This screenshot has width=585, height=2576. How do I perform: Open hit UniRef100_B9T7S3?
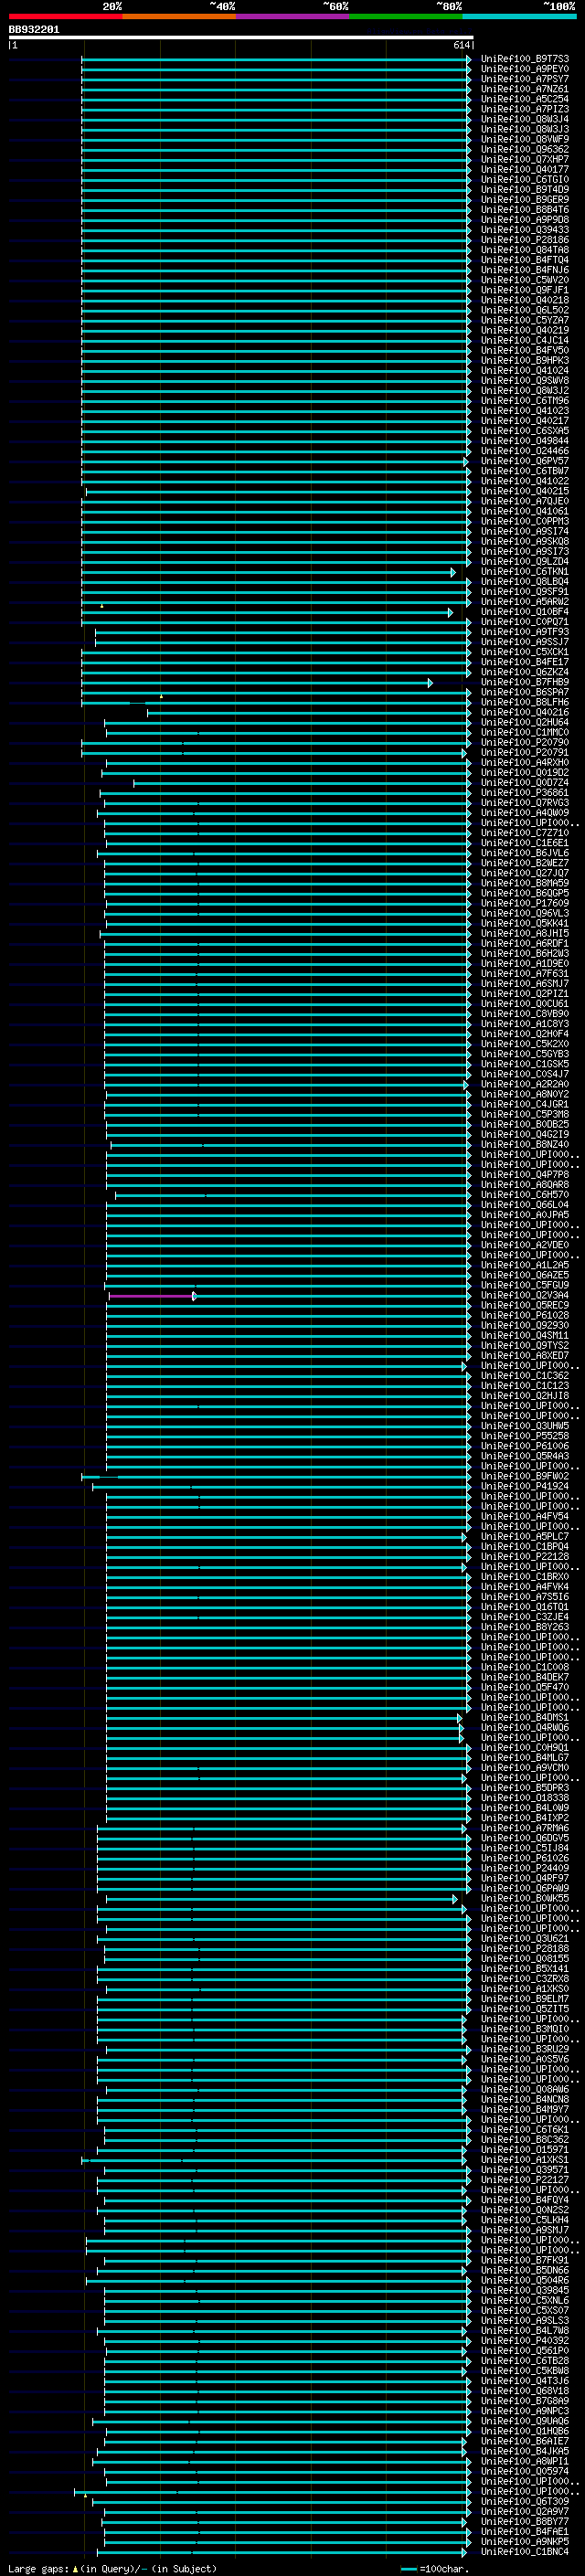(x=524, y=59)
